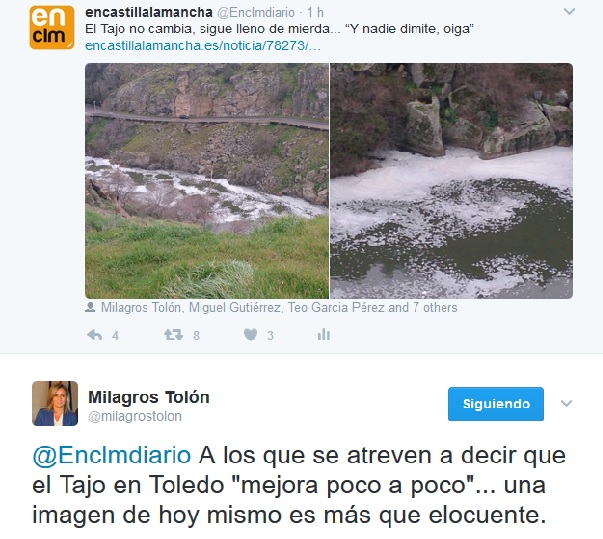The width and height of the screenshot is (603, 539).
Task: Expand options chevron on encastillalamancha tweet
Action: point(569,12)
